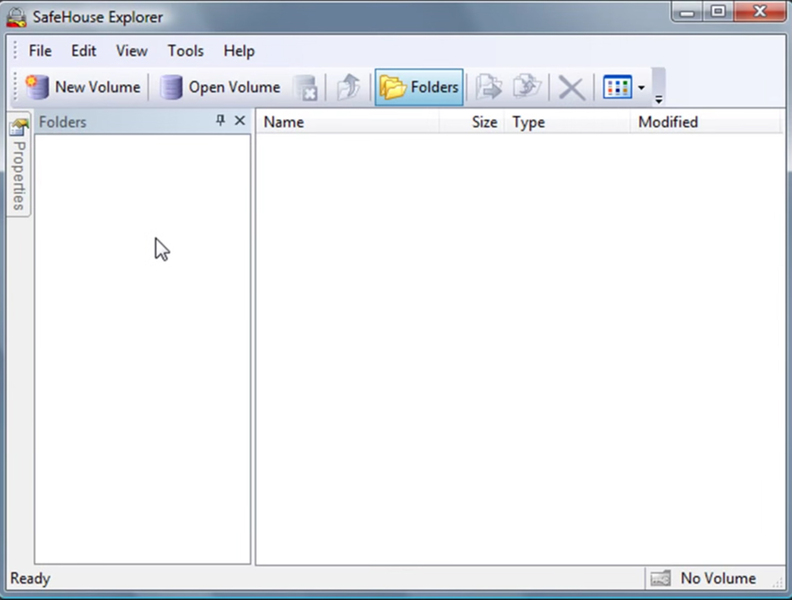
Task: Click the Open Volume toolbar button
Action: click(220, 87)
